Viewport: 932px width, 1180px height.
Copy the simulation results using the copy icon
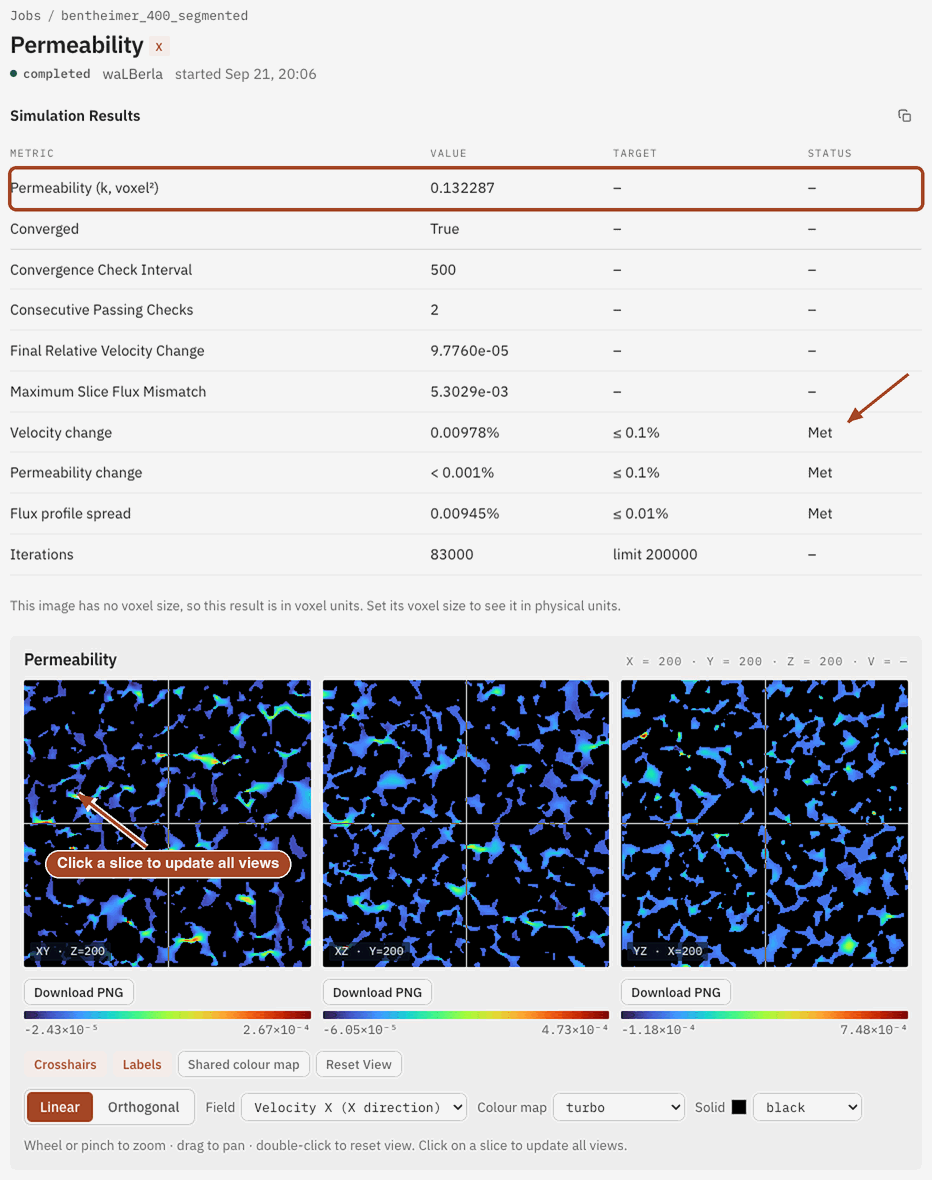point(904,116)
